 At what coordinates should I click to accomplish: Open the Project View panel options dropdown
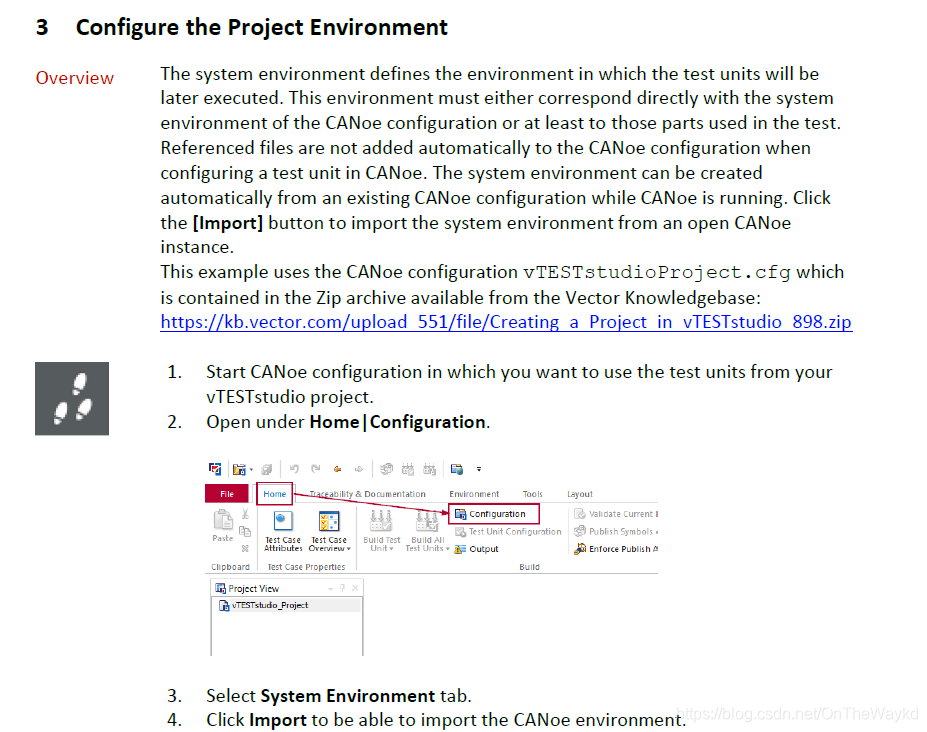[x=330, y=588]
